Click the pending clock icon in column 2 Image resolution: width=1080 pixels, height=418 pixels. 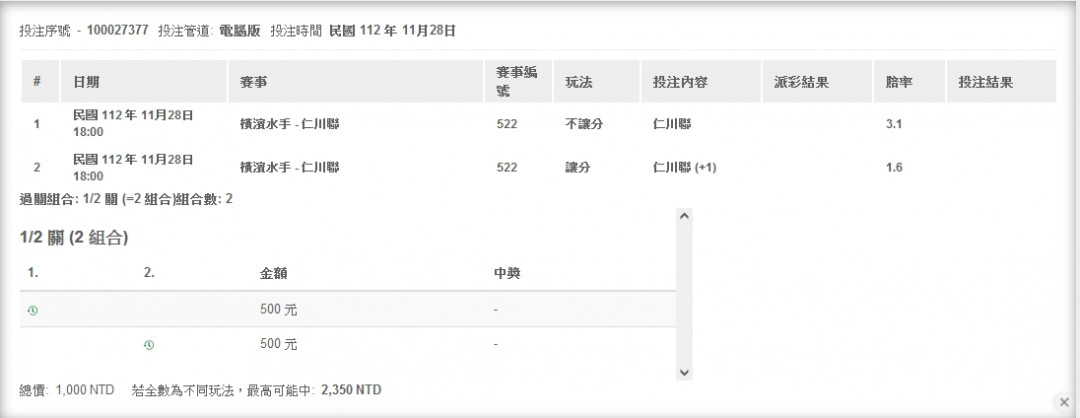pyautogui.click(x=149, y=344)
